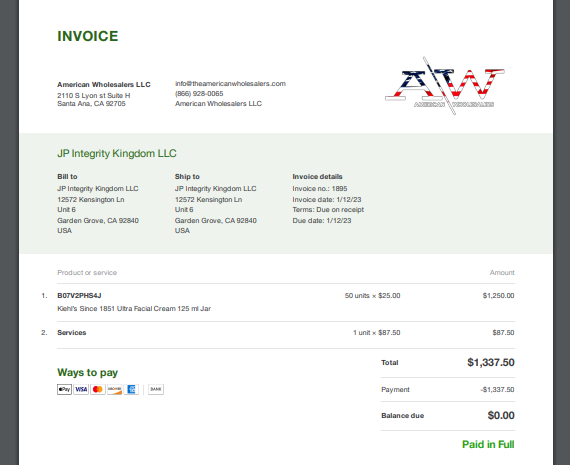
Task: Click the Apple Pay payment icon
Action: (64, 389)
